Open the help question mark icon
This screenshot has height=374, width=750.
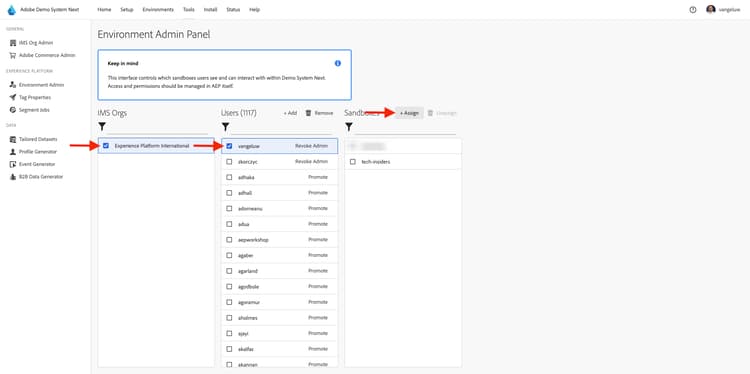point(693,10)
